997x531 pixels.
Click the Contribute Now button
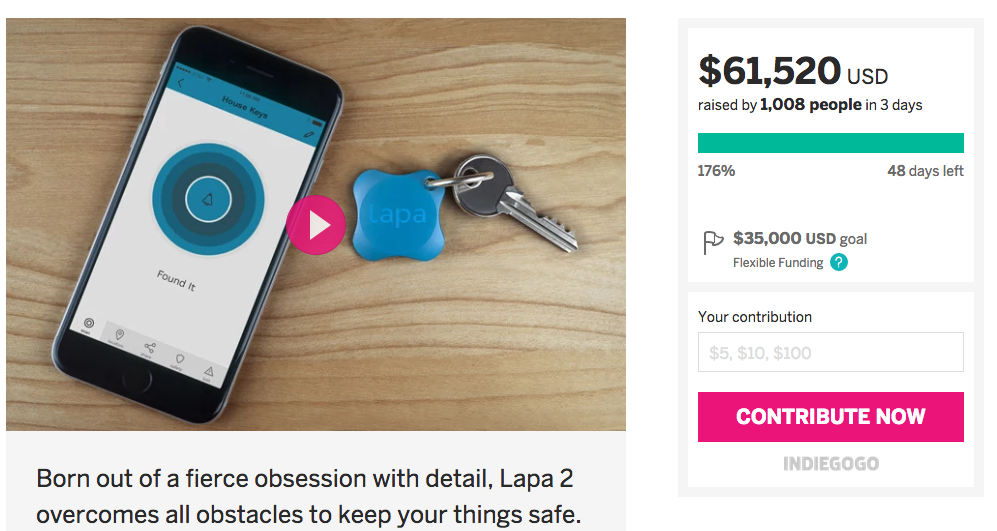pos(830,417)
